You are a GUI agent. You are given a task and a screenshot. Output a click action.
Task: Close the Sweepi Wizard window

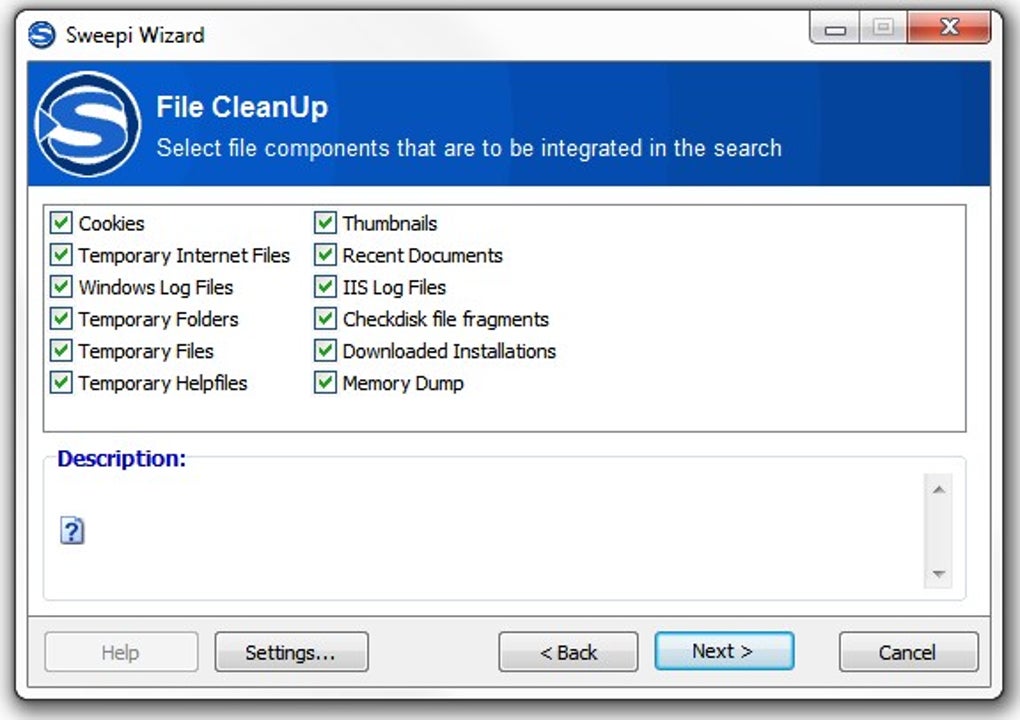coord(949,28)
